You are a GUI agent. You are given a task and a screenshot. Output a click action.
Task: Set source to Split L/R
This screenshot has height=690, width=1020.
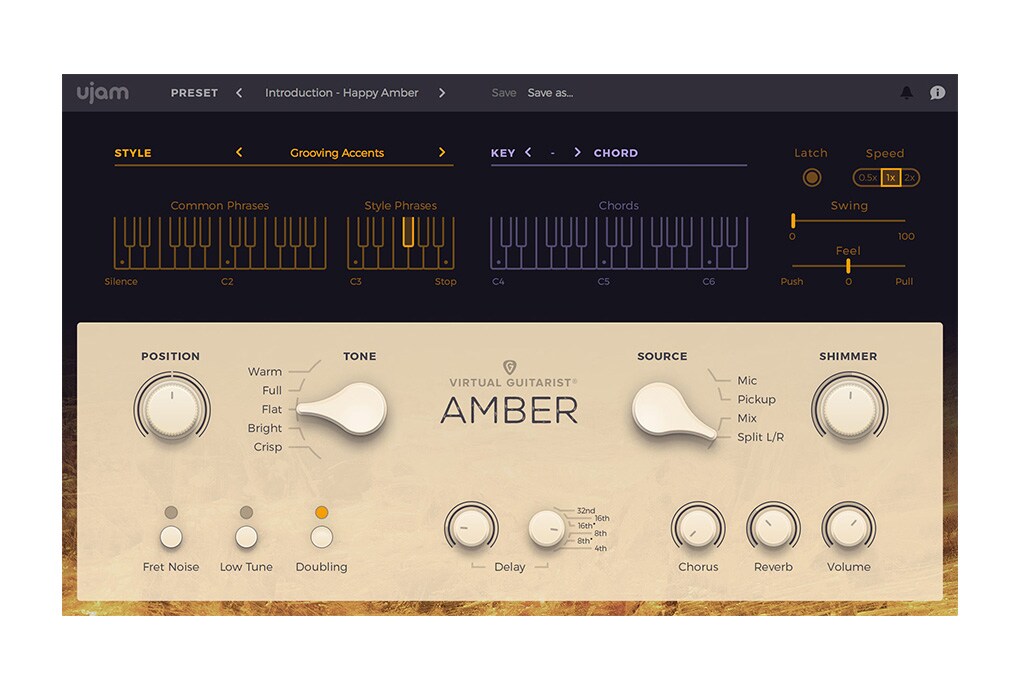[x=760, y=437]
